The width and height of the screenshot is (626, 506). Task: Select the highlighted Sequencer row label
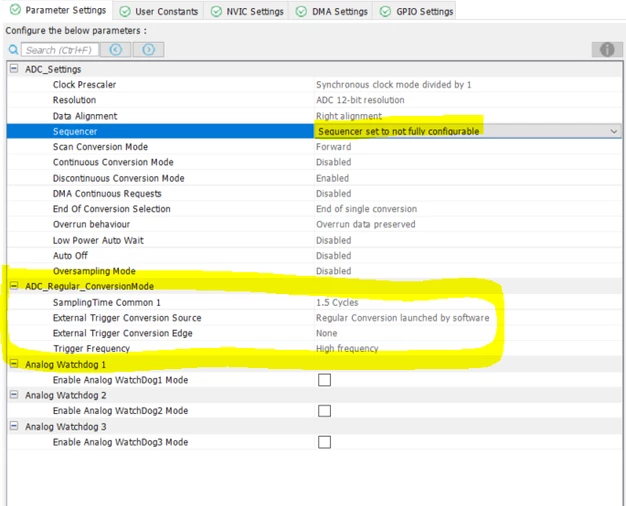(75, 131)
